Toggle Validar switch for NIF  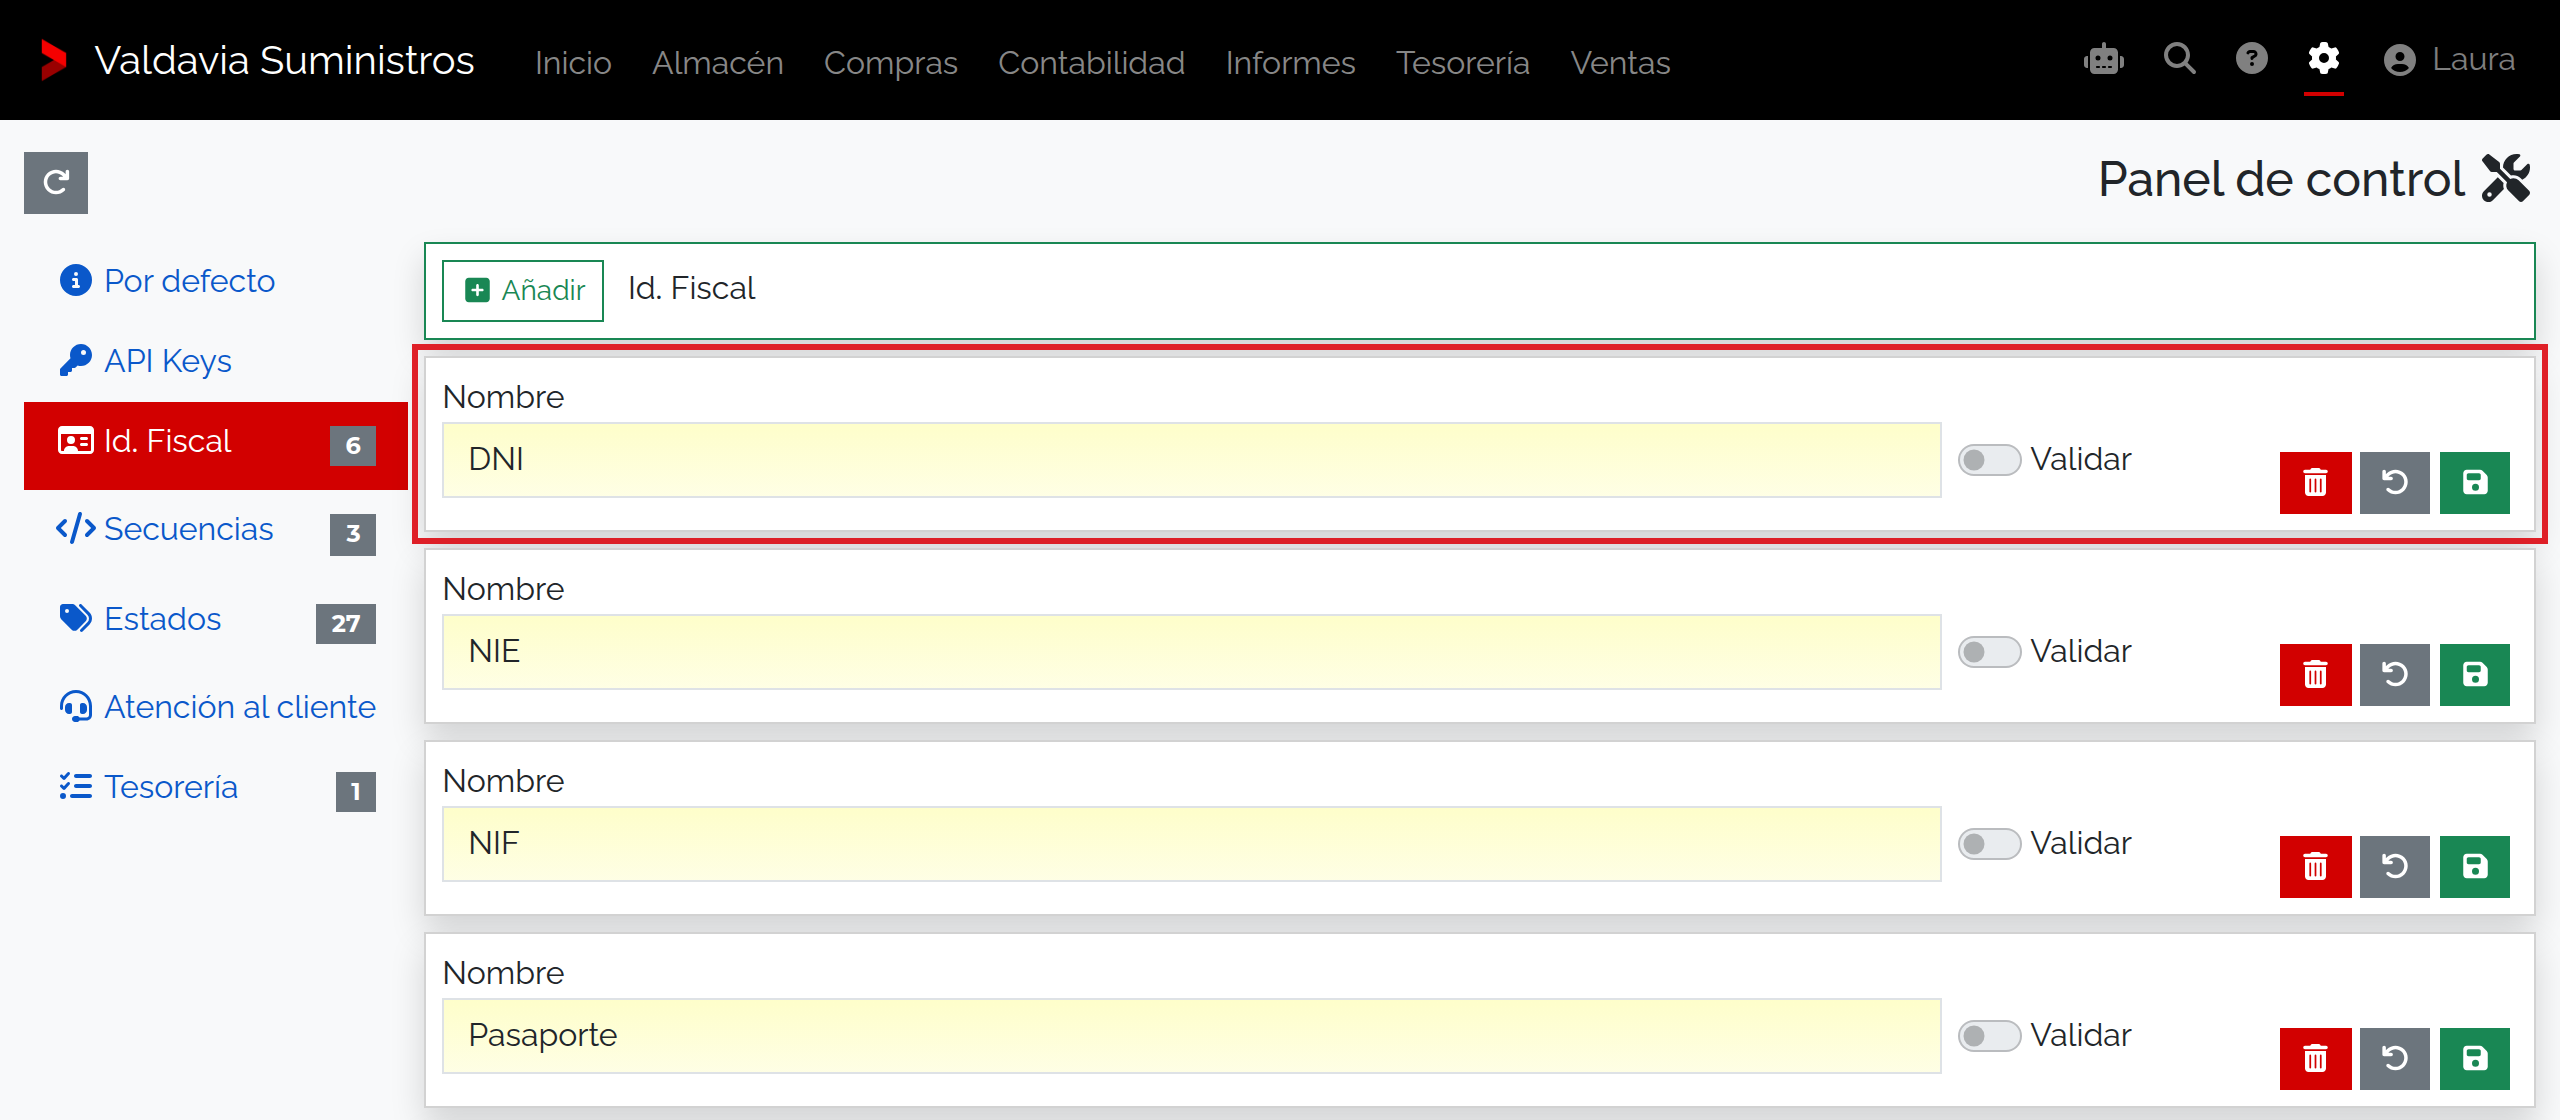click(x=1989, y=844)
